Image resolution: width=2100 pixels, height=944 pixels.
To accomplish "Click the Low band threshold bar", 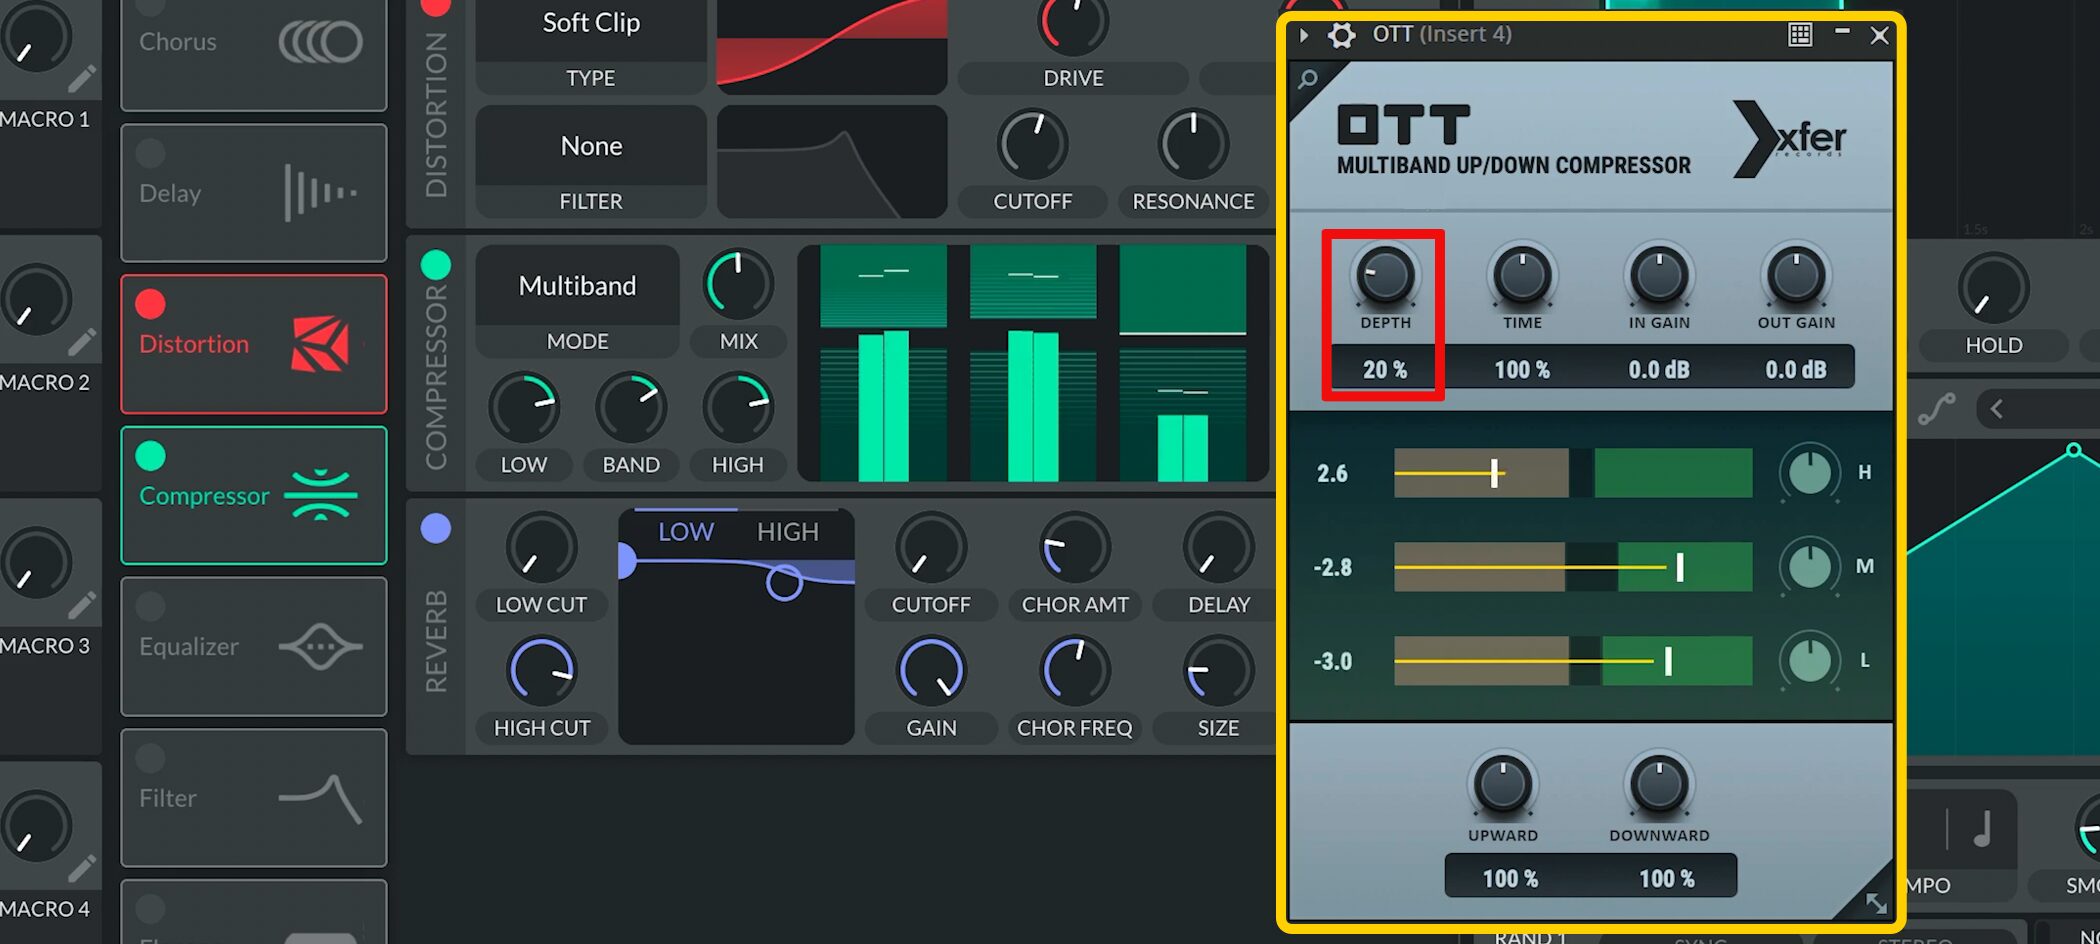I will point(1573,661).
